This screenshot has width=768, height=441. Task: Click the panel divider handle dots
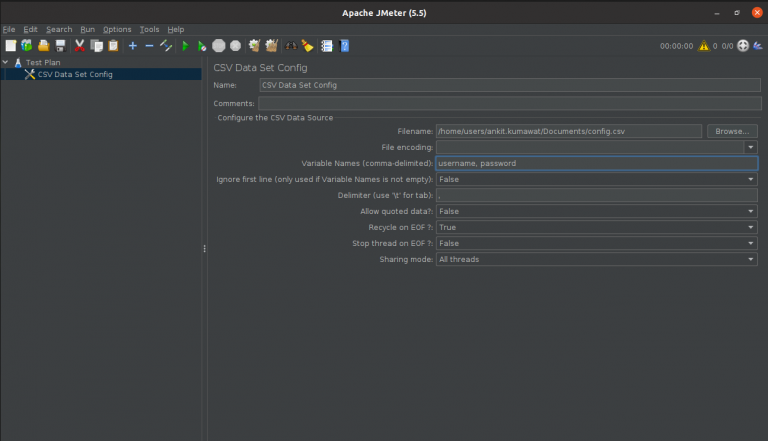pyautogui.click(x=204, y=249)
